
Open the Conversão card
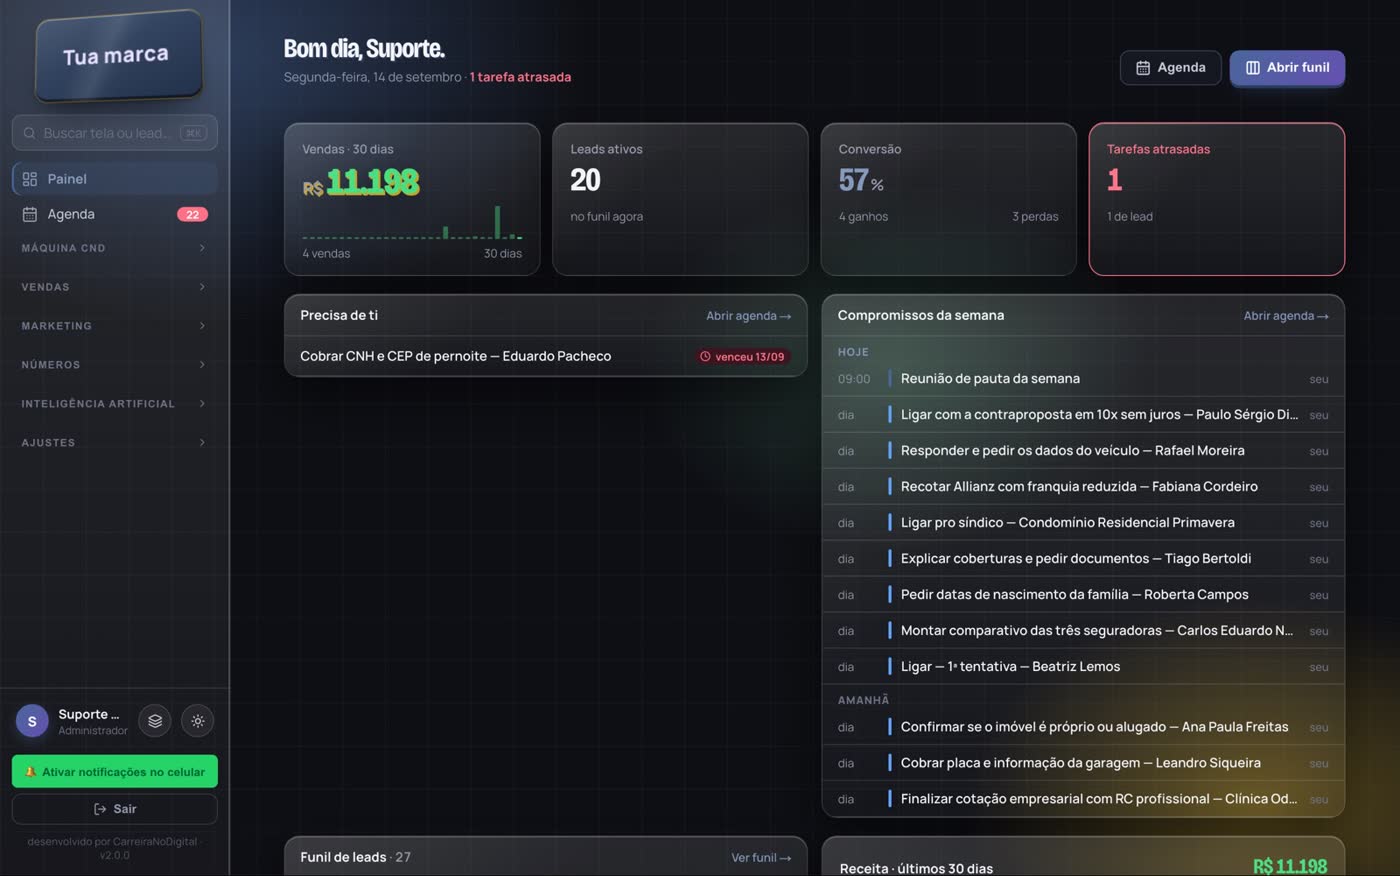[948, 199]
